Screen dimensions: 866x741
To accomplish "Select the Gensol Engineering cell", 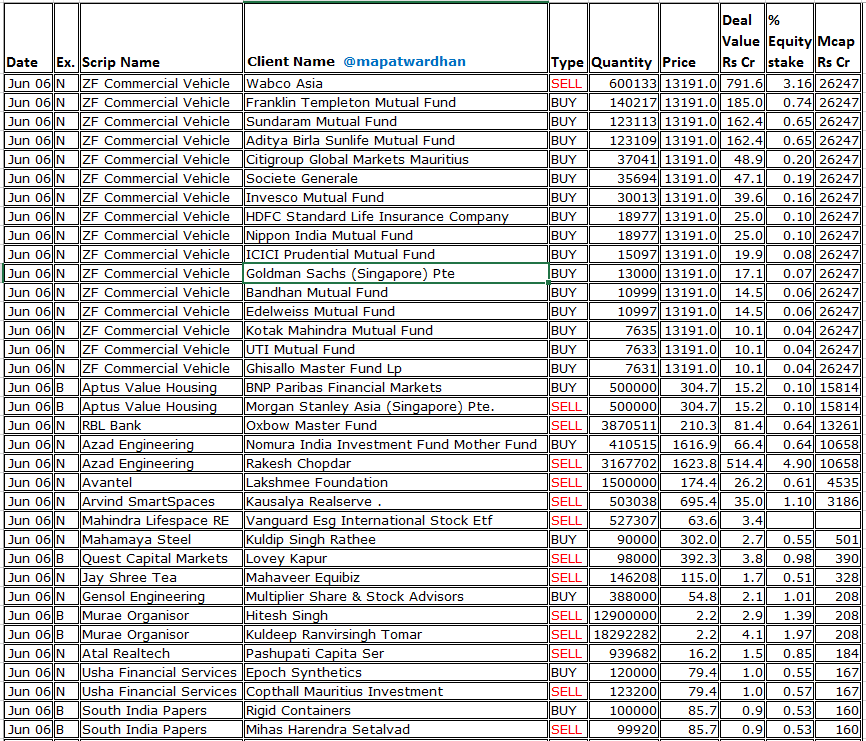I will tap(161, 597).
